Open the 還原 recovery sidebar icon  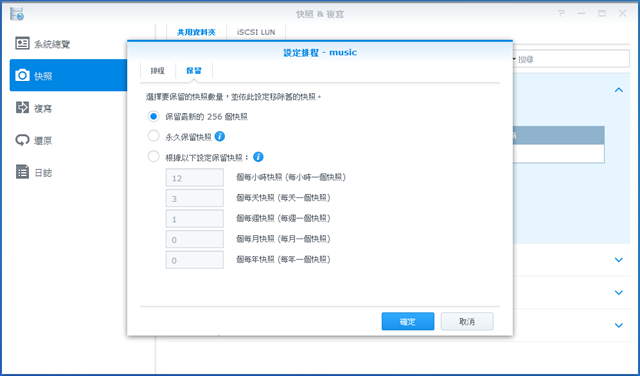coord(22,140)
